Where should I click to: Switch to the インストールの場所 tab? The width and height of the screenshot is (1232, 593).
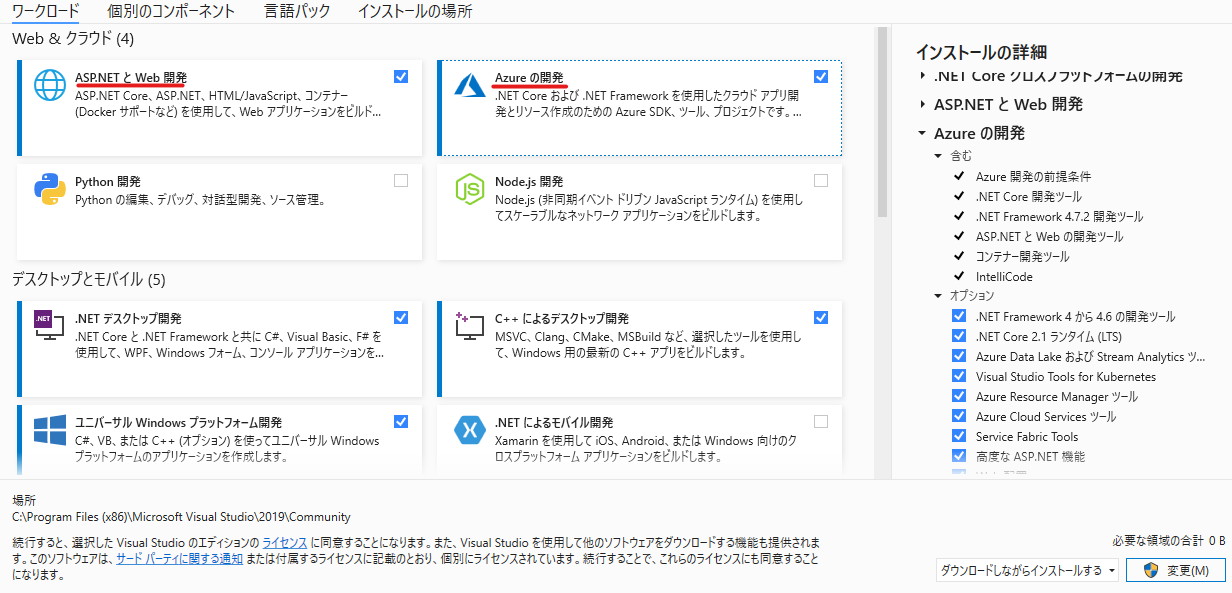click(x=415, y=11)
